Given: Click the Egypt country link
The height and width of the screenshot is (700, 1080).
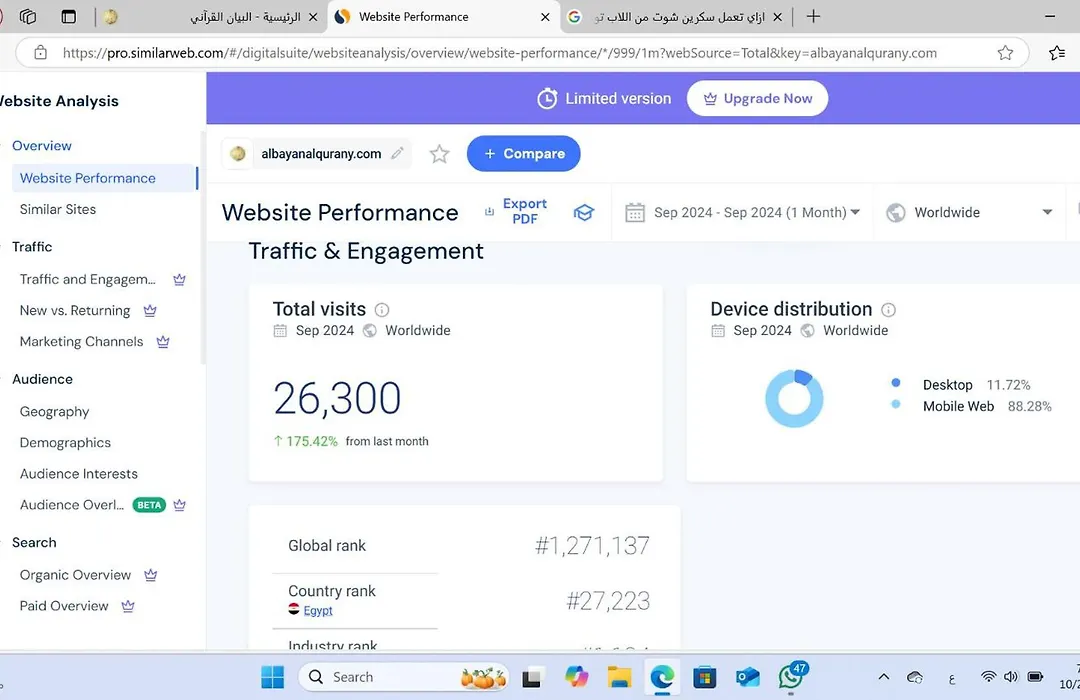Looking at the screenshot, I should click(x=318, y=610).
